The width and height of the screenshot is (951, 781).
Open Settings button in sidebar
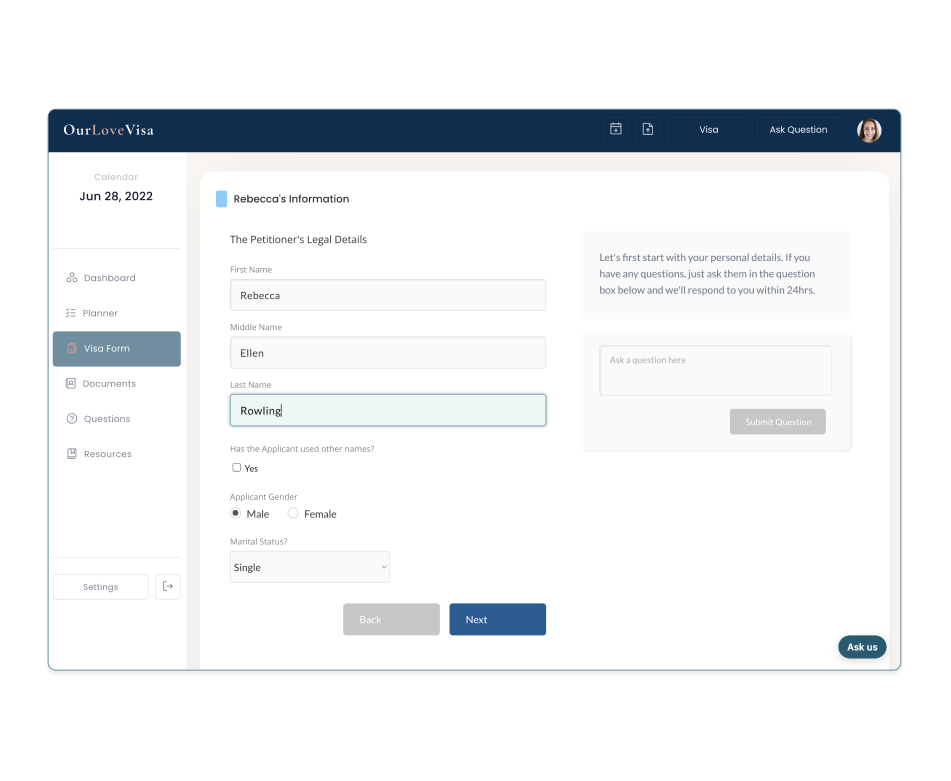pyautogui.click(x=101, y=586)
